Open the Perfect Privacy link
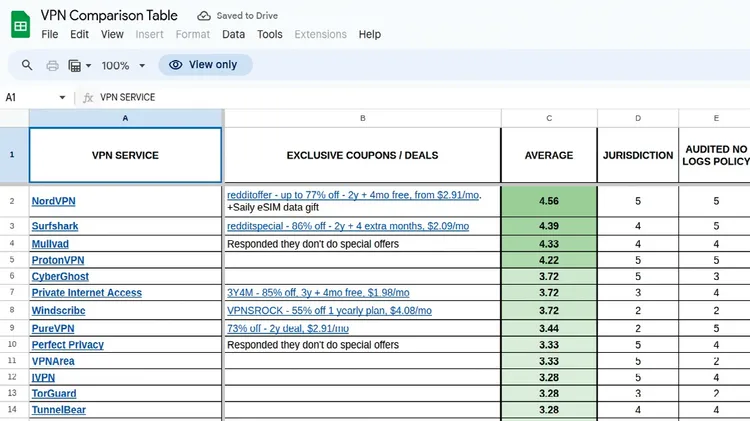This screenshot has width=750, height=421. (x=67, y=345)
